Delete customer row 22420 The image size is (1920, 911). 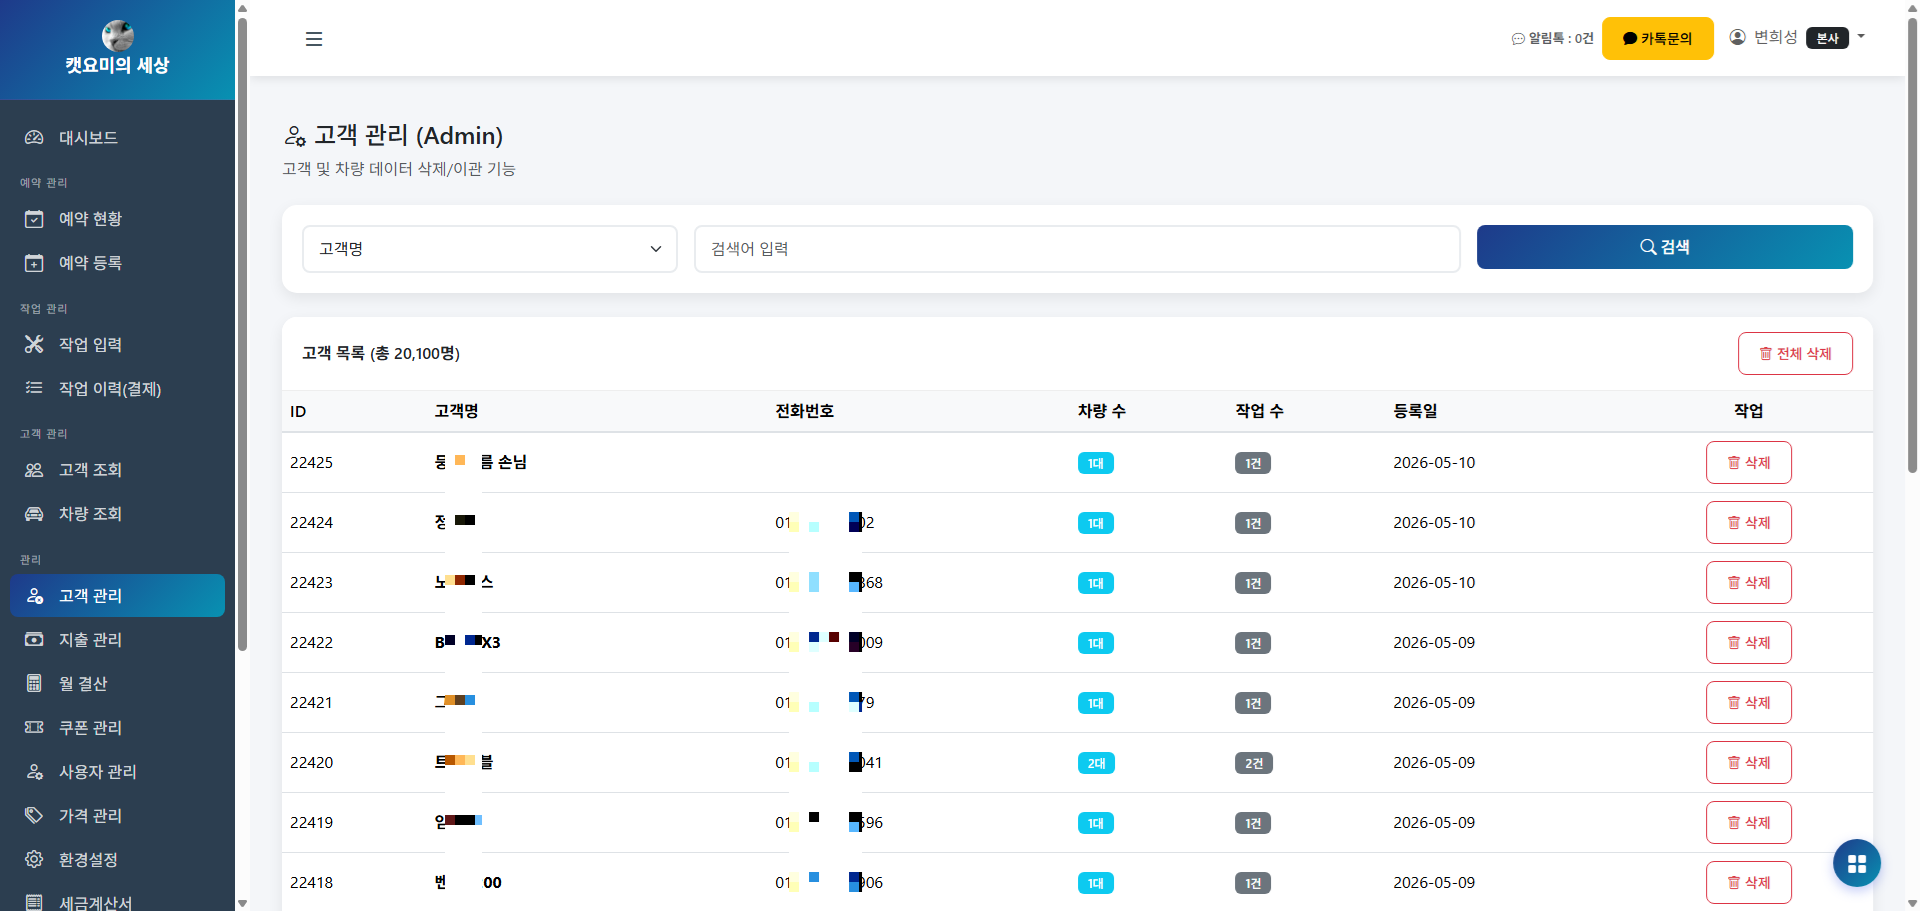[1748, 763]
